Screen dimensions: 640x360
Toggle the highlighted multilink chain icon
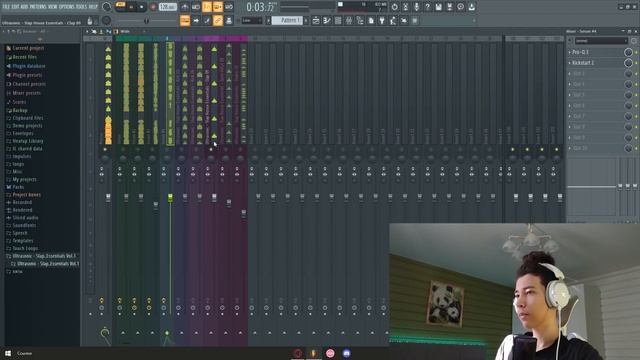click(x=218, y=20)
